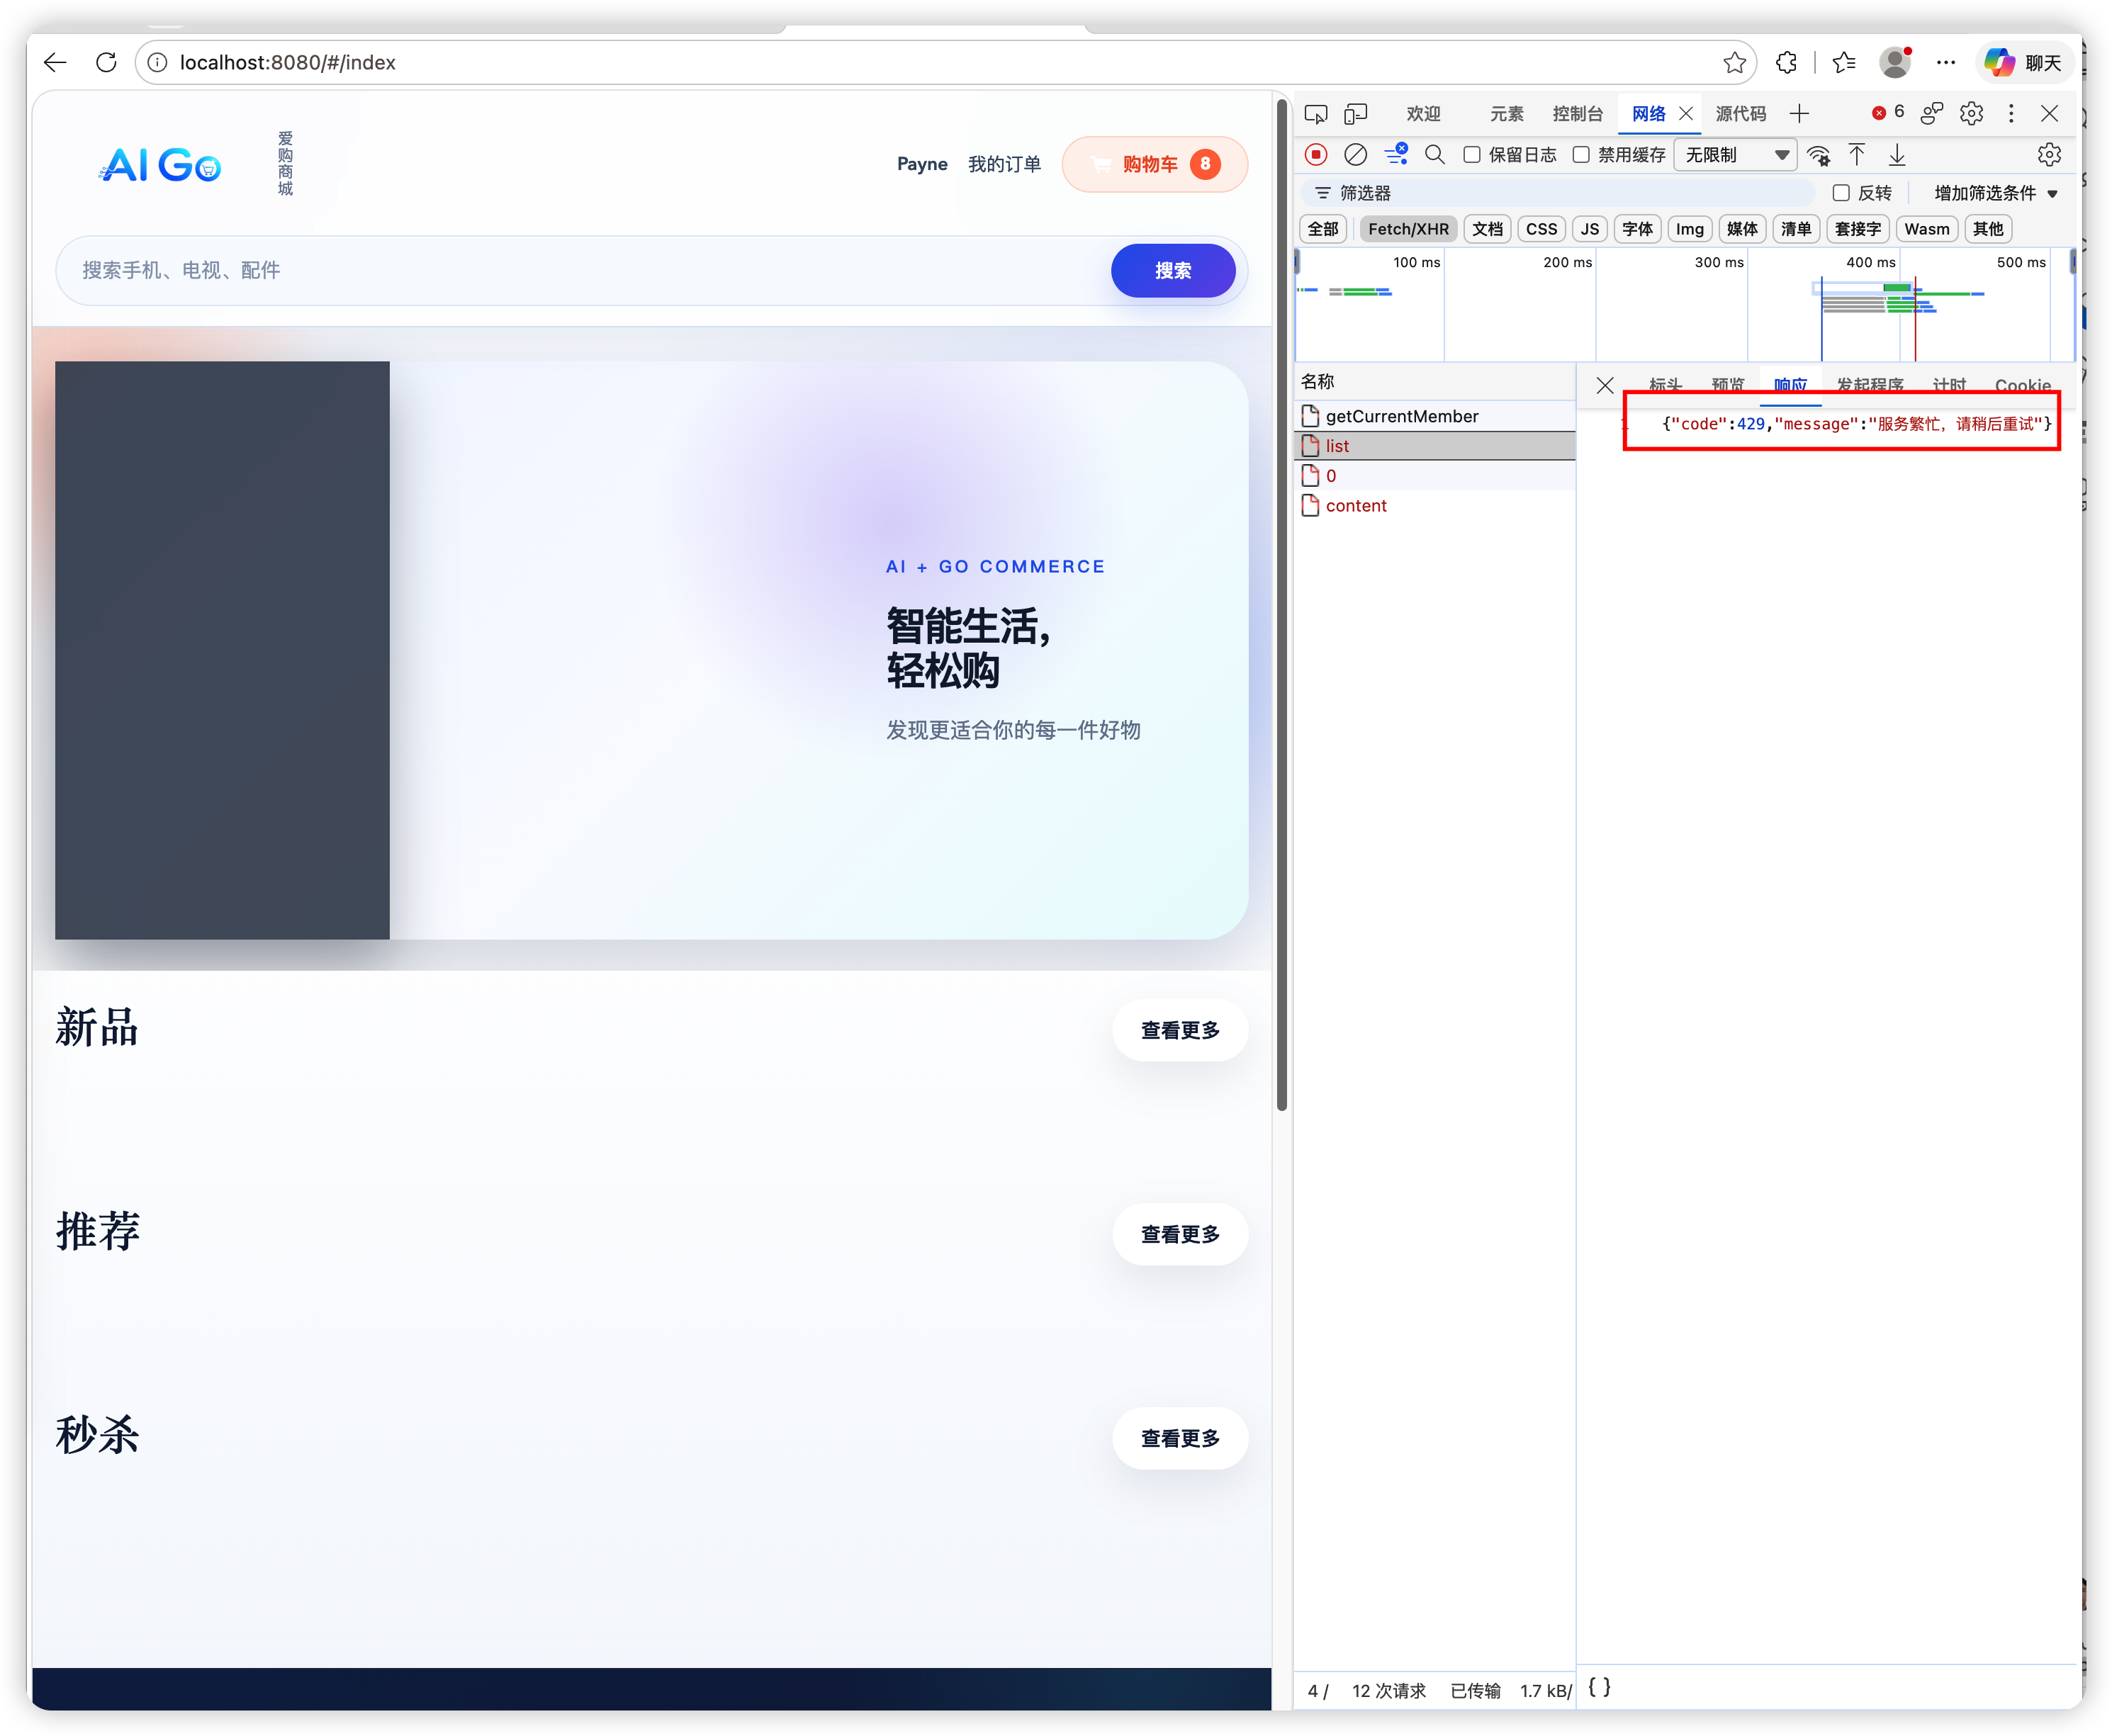Open DevTools customize three-dot menu
This screenshot has width=2112, height=1736.
pyautogui.click(x=2011, y=114)
